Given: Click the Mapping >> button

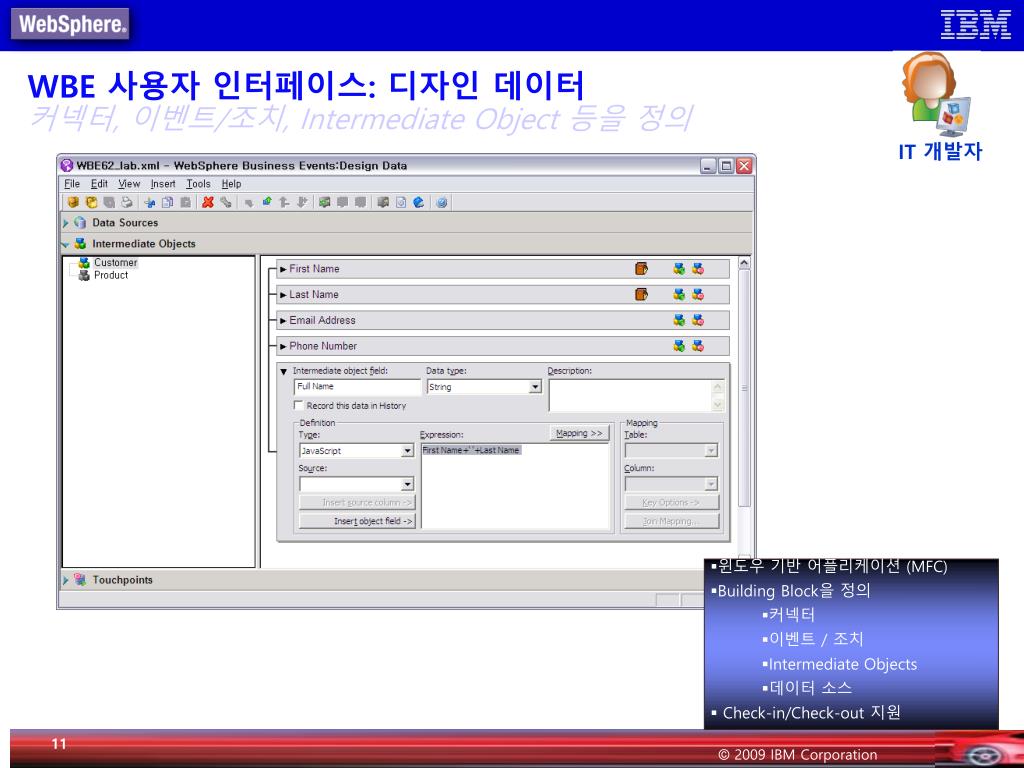Looking at the screenshot, I should [x=579, y=433].
